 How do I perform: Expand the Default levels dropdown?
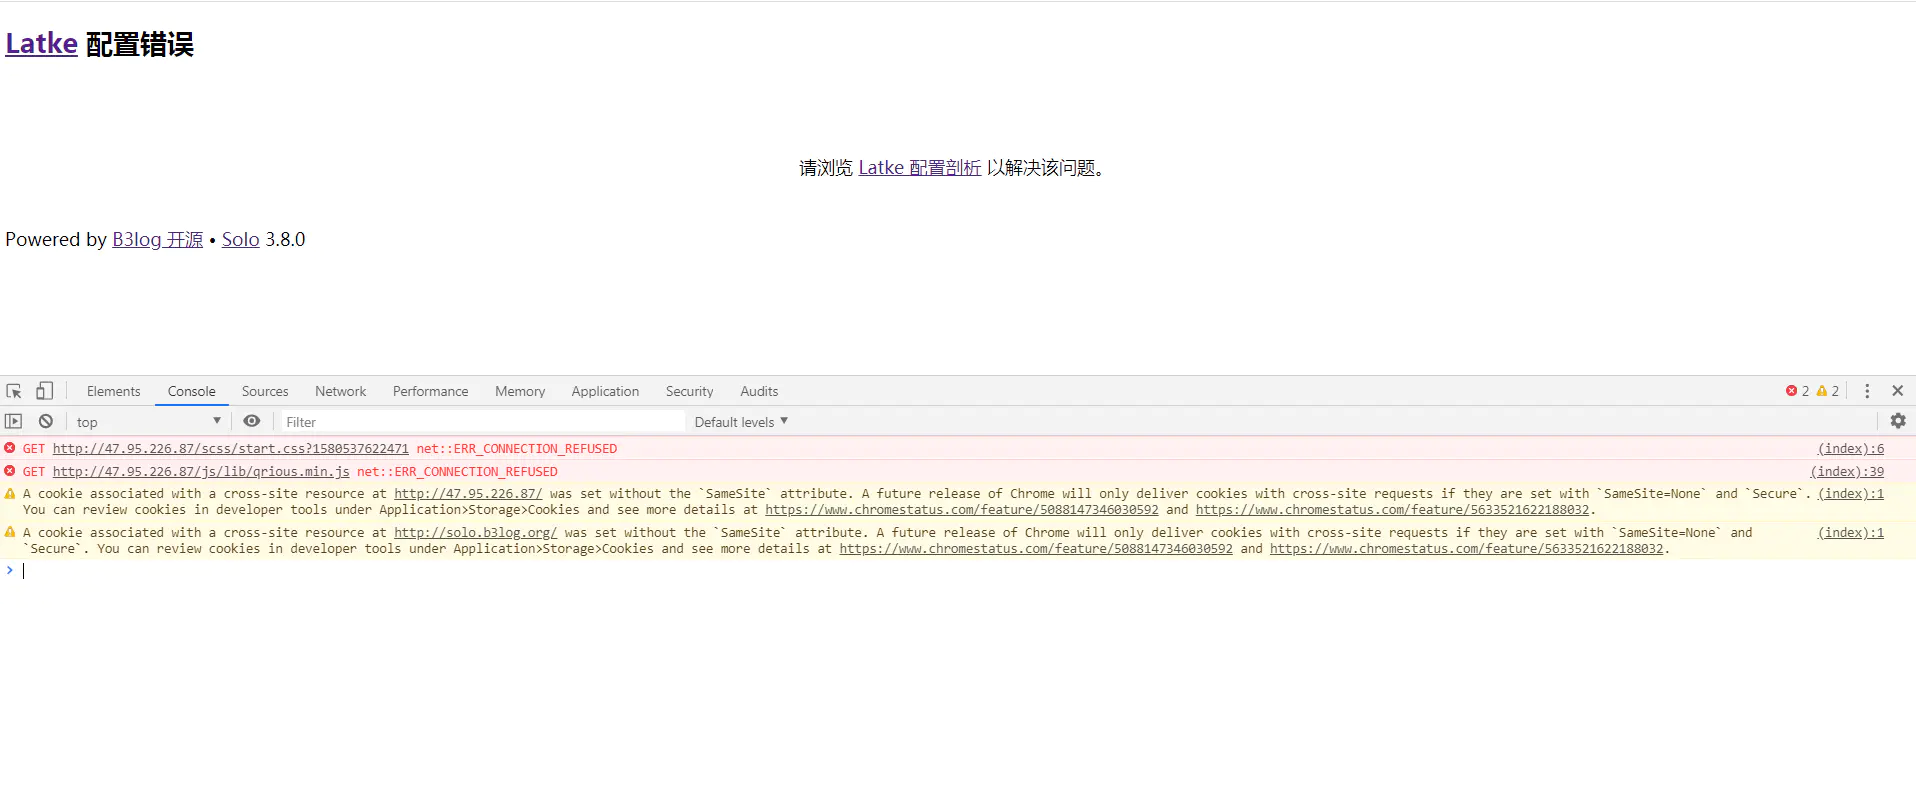[741, 422]
